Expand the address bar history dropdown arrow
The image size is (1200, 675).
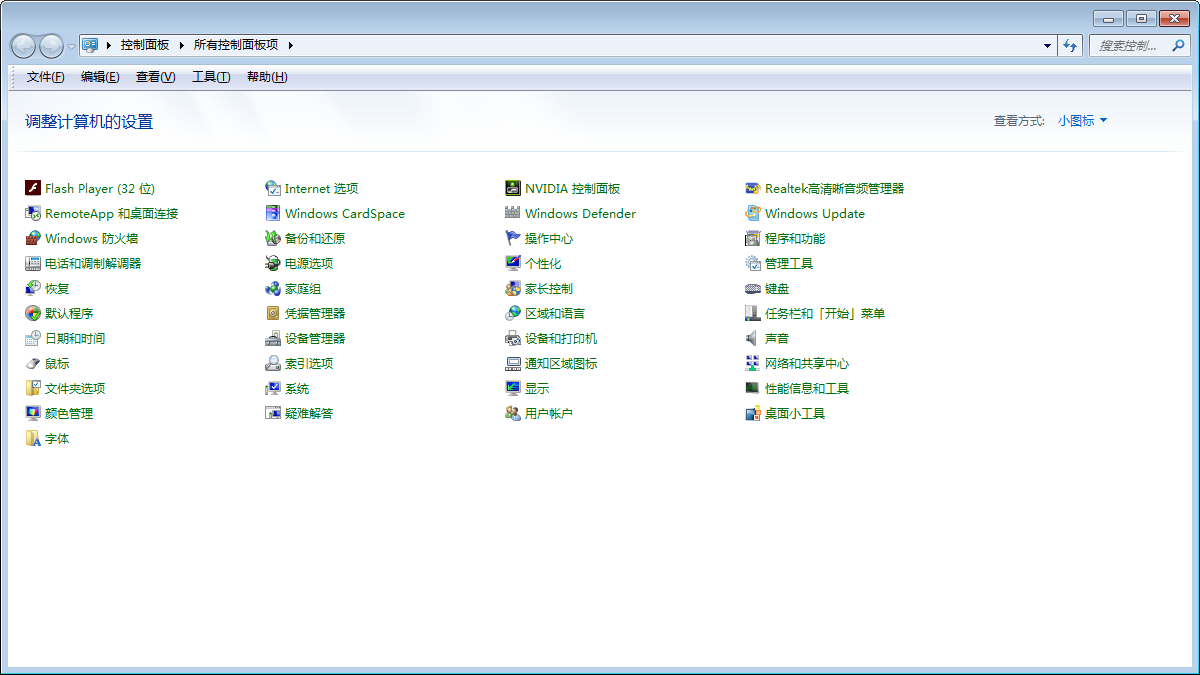coord(1047,45)
